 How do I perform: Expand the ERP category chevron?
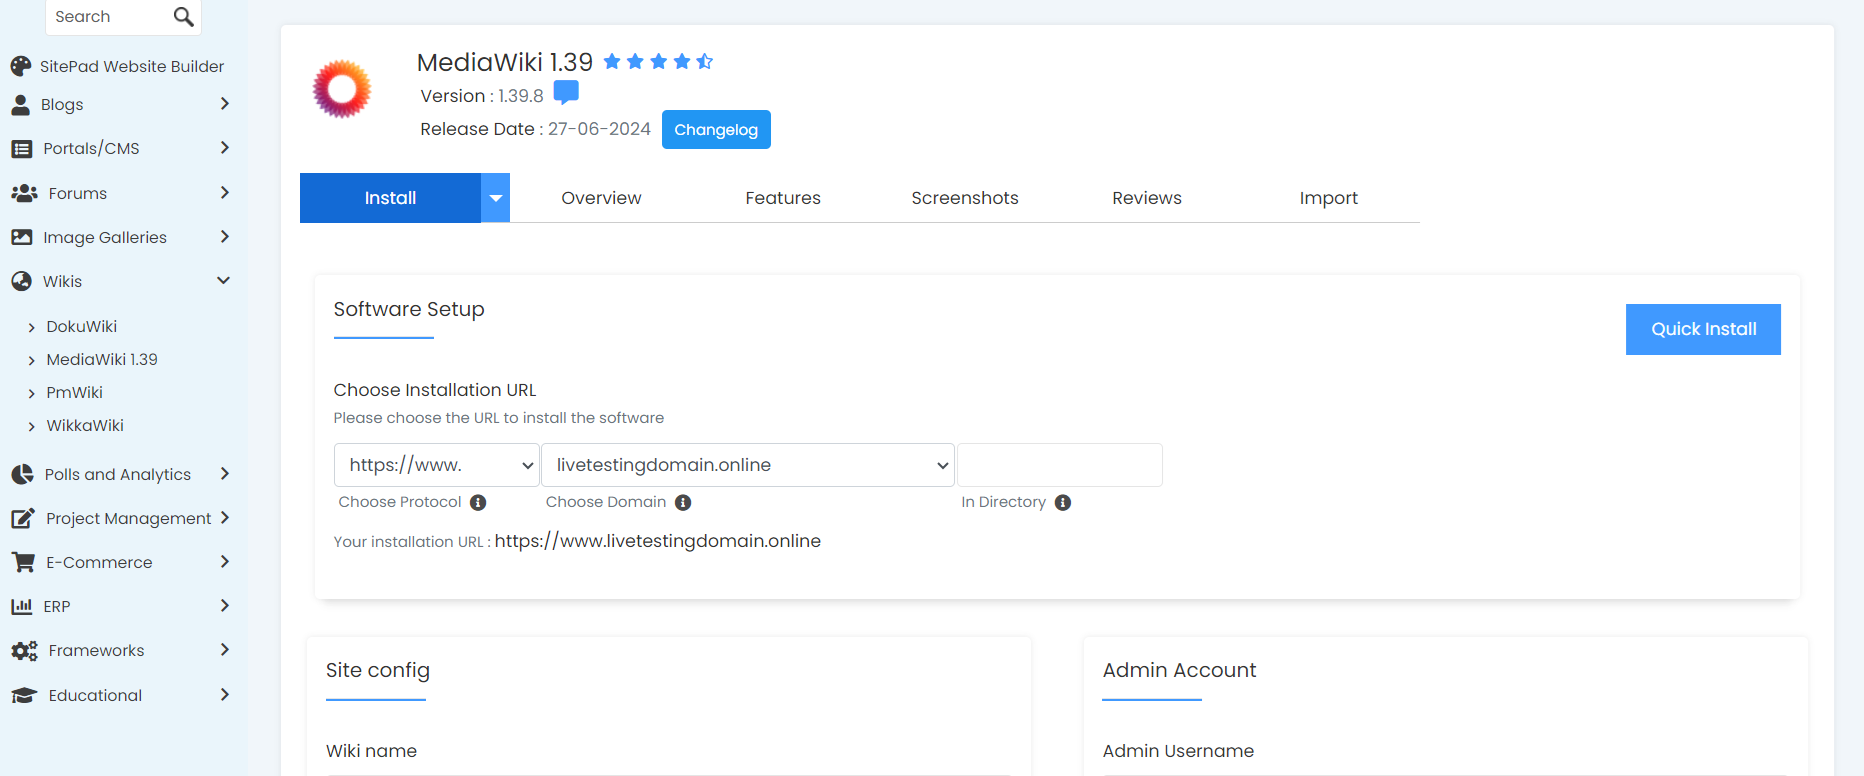(x=225, y=606)
